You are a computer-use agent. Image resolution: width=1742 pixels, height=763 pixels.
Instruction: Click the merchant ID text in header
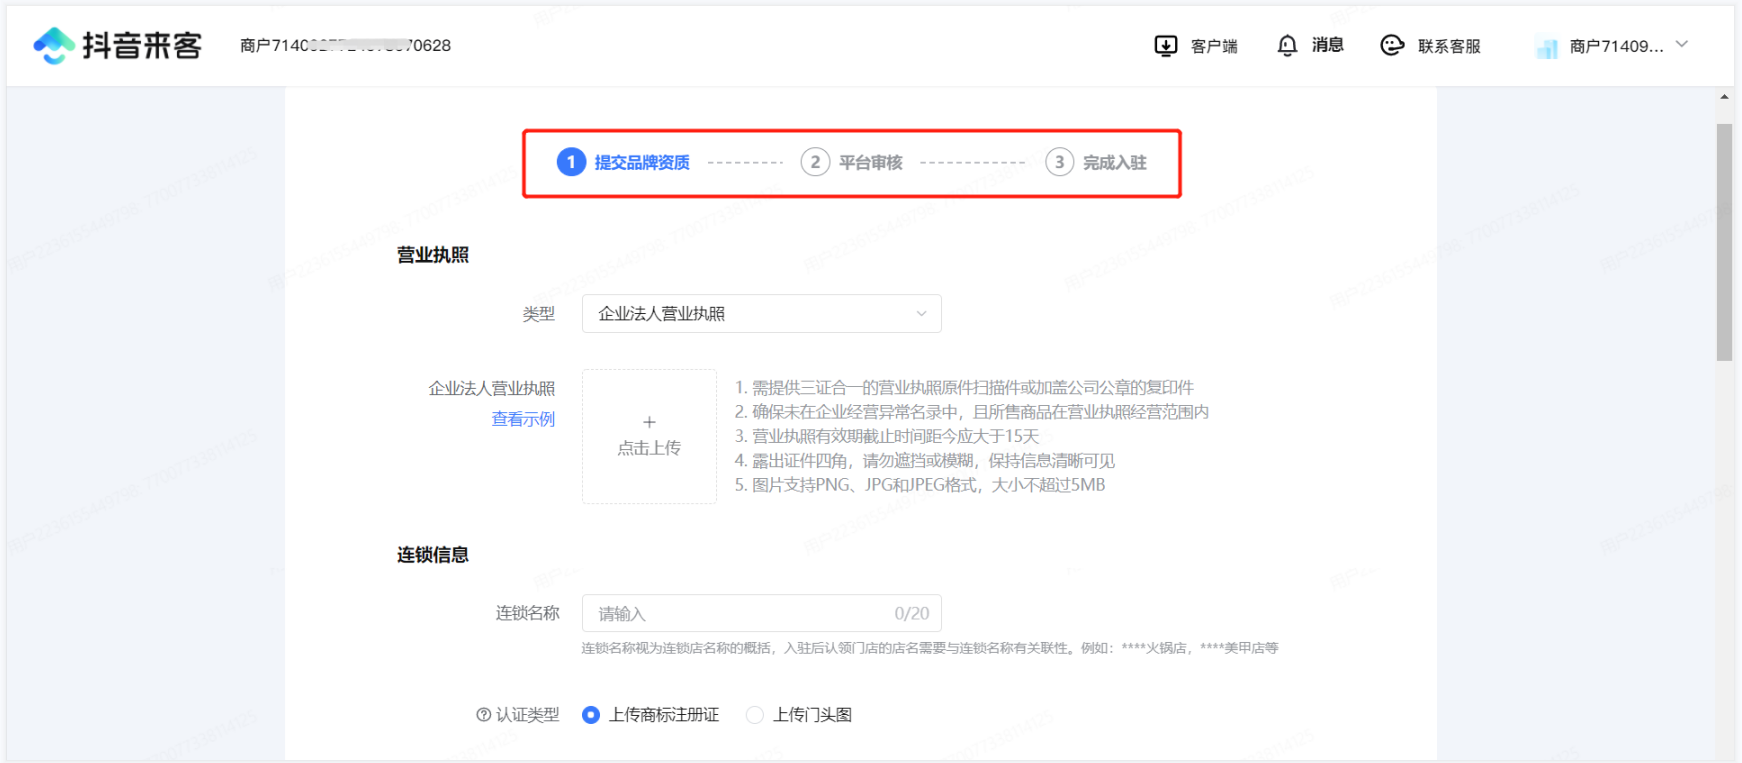click(345, 45)
